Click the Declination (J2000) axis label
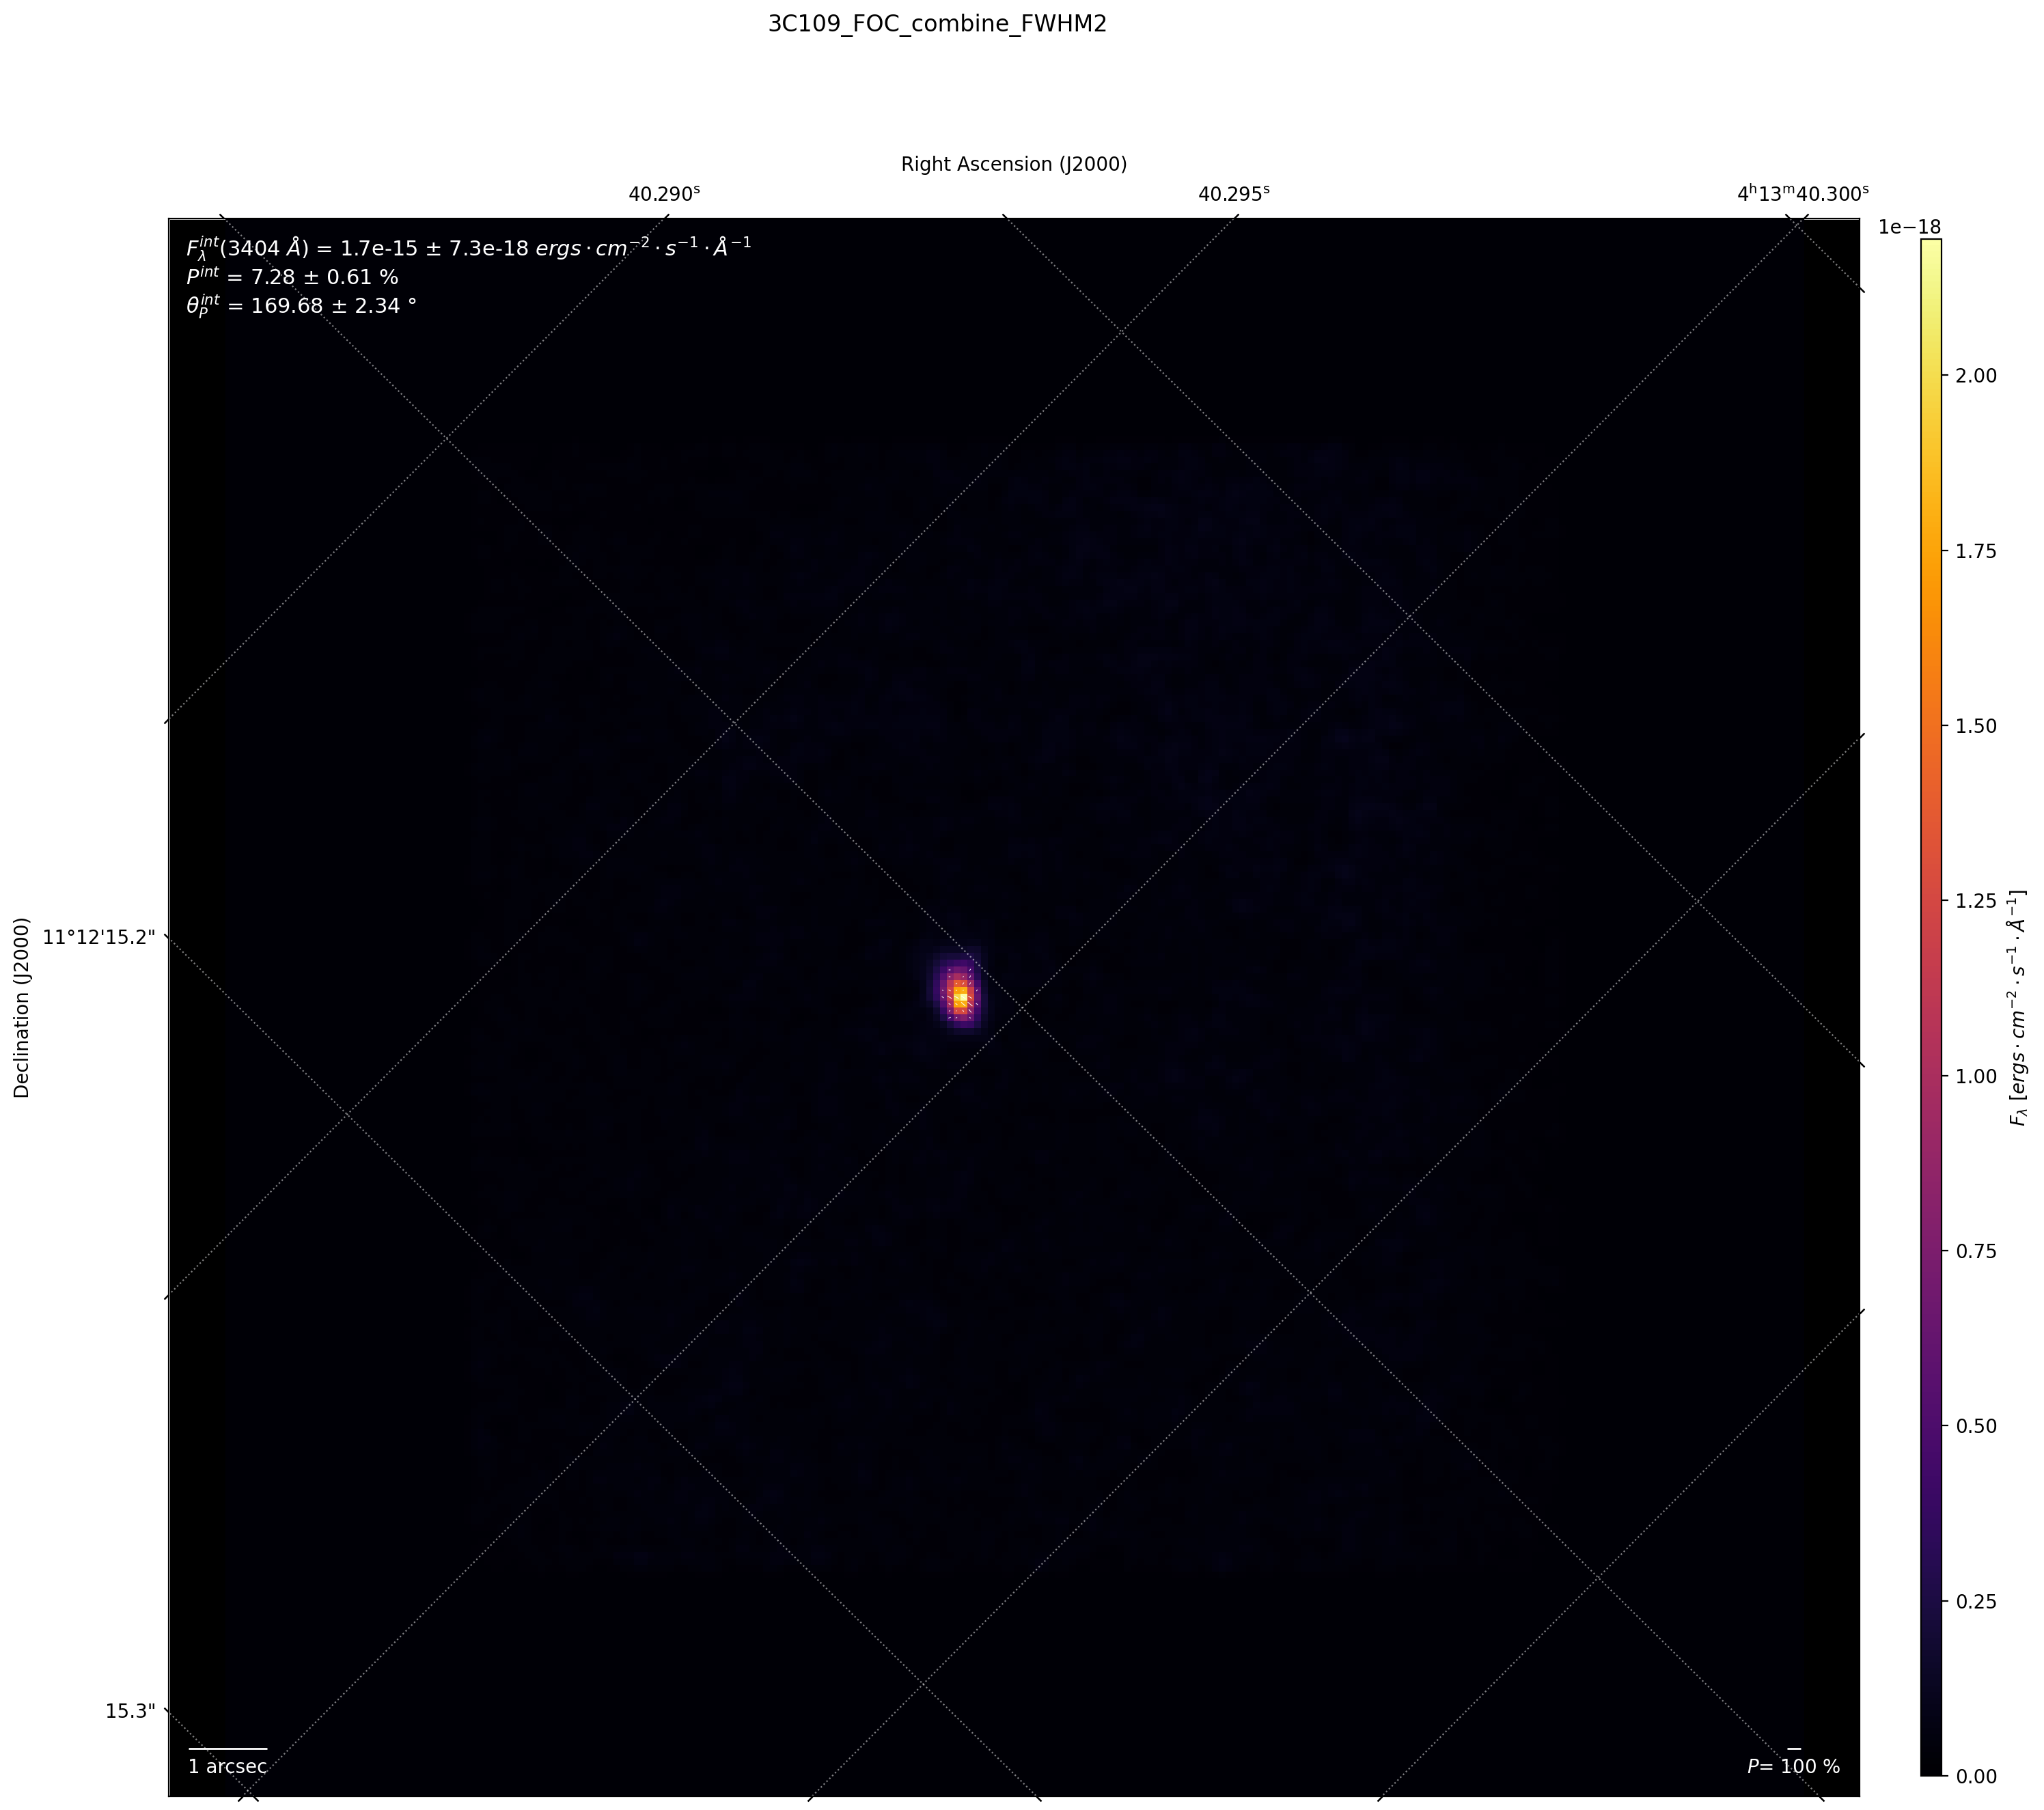 [22, 1008]
